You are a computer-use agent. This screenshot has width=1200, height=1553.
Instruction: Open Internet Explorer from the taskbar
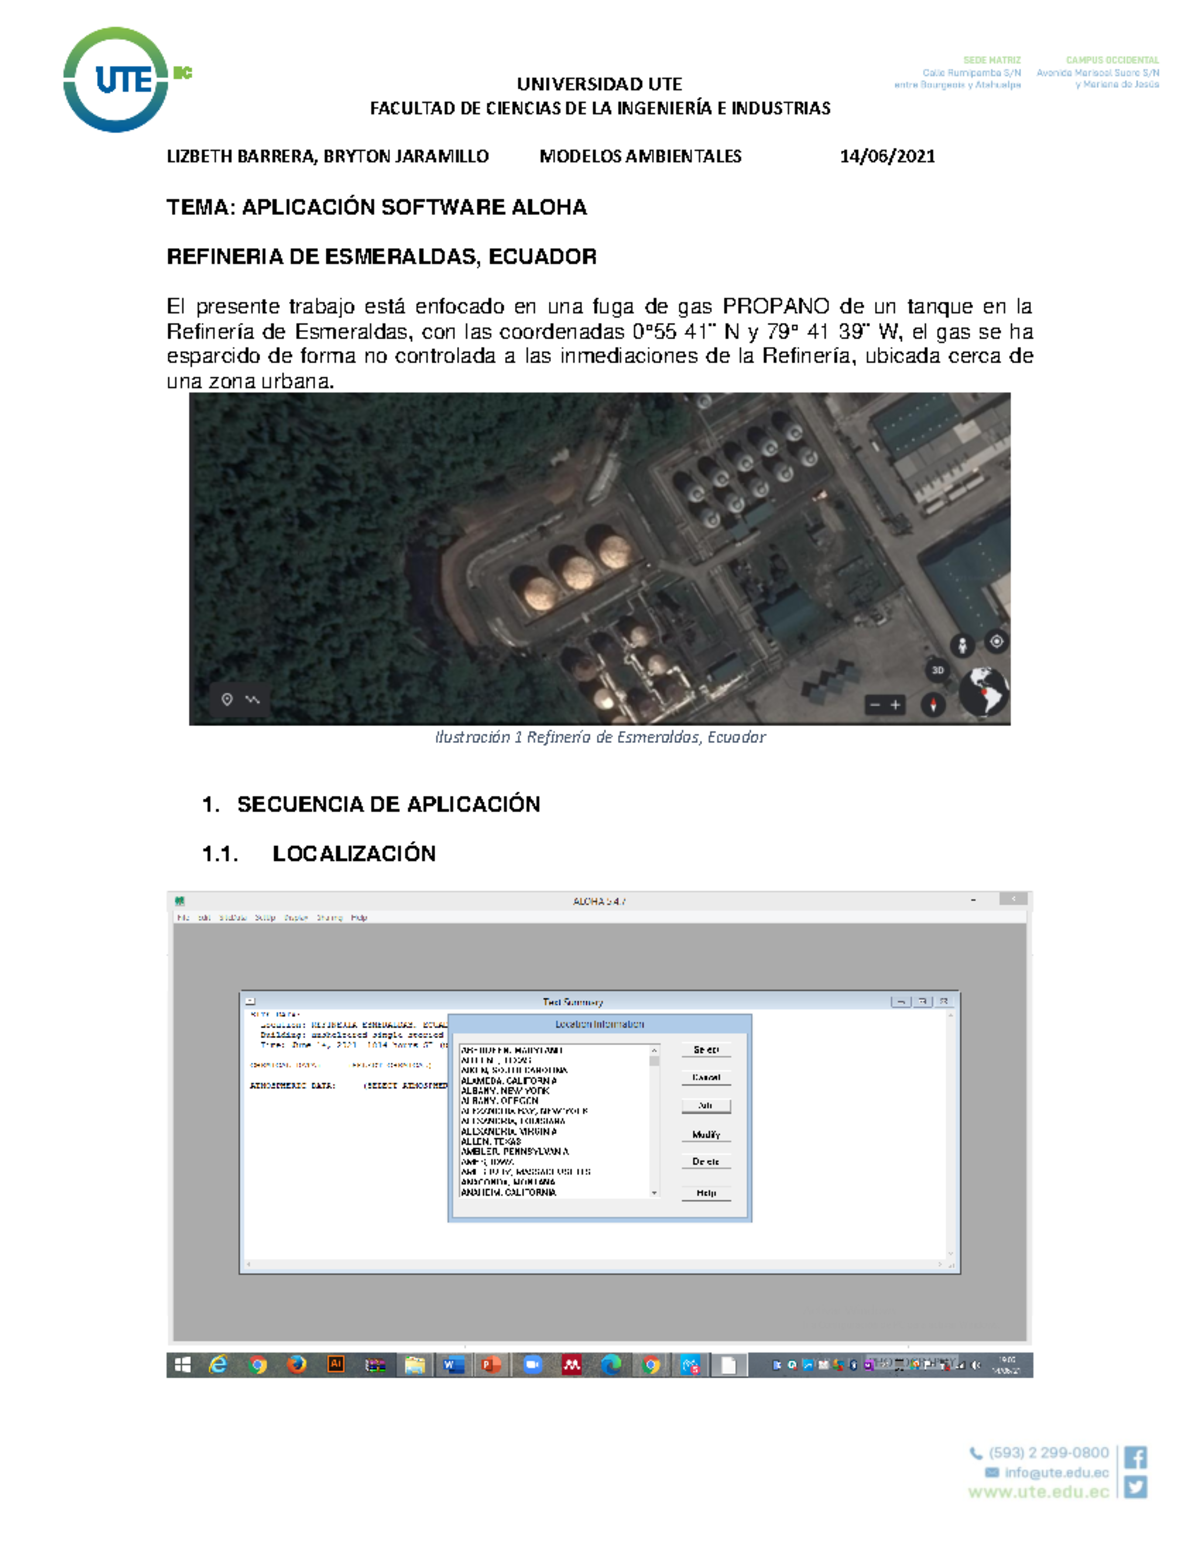(x=218, y=1365)
